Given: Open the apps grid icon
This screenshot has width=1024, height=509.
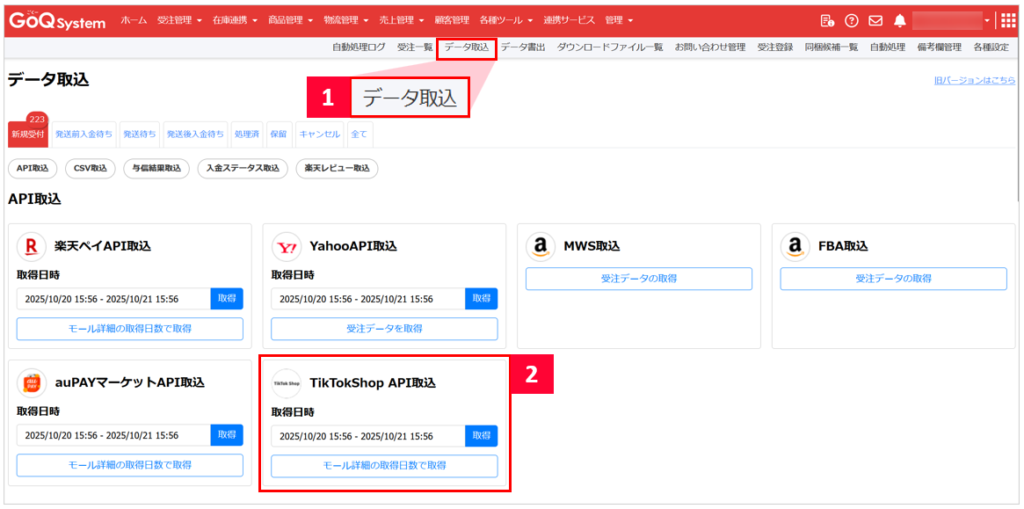Looking at the screenshot, I should (x=1007, y=21).
